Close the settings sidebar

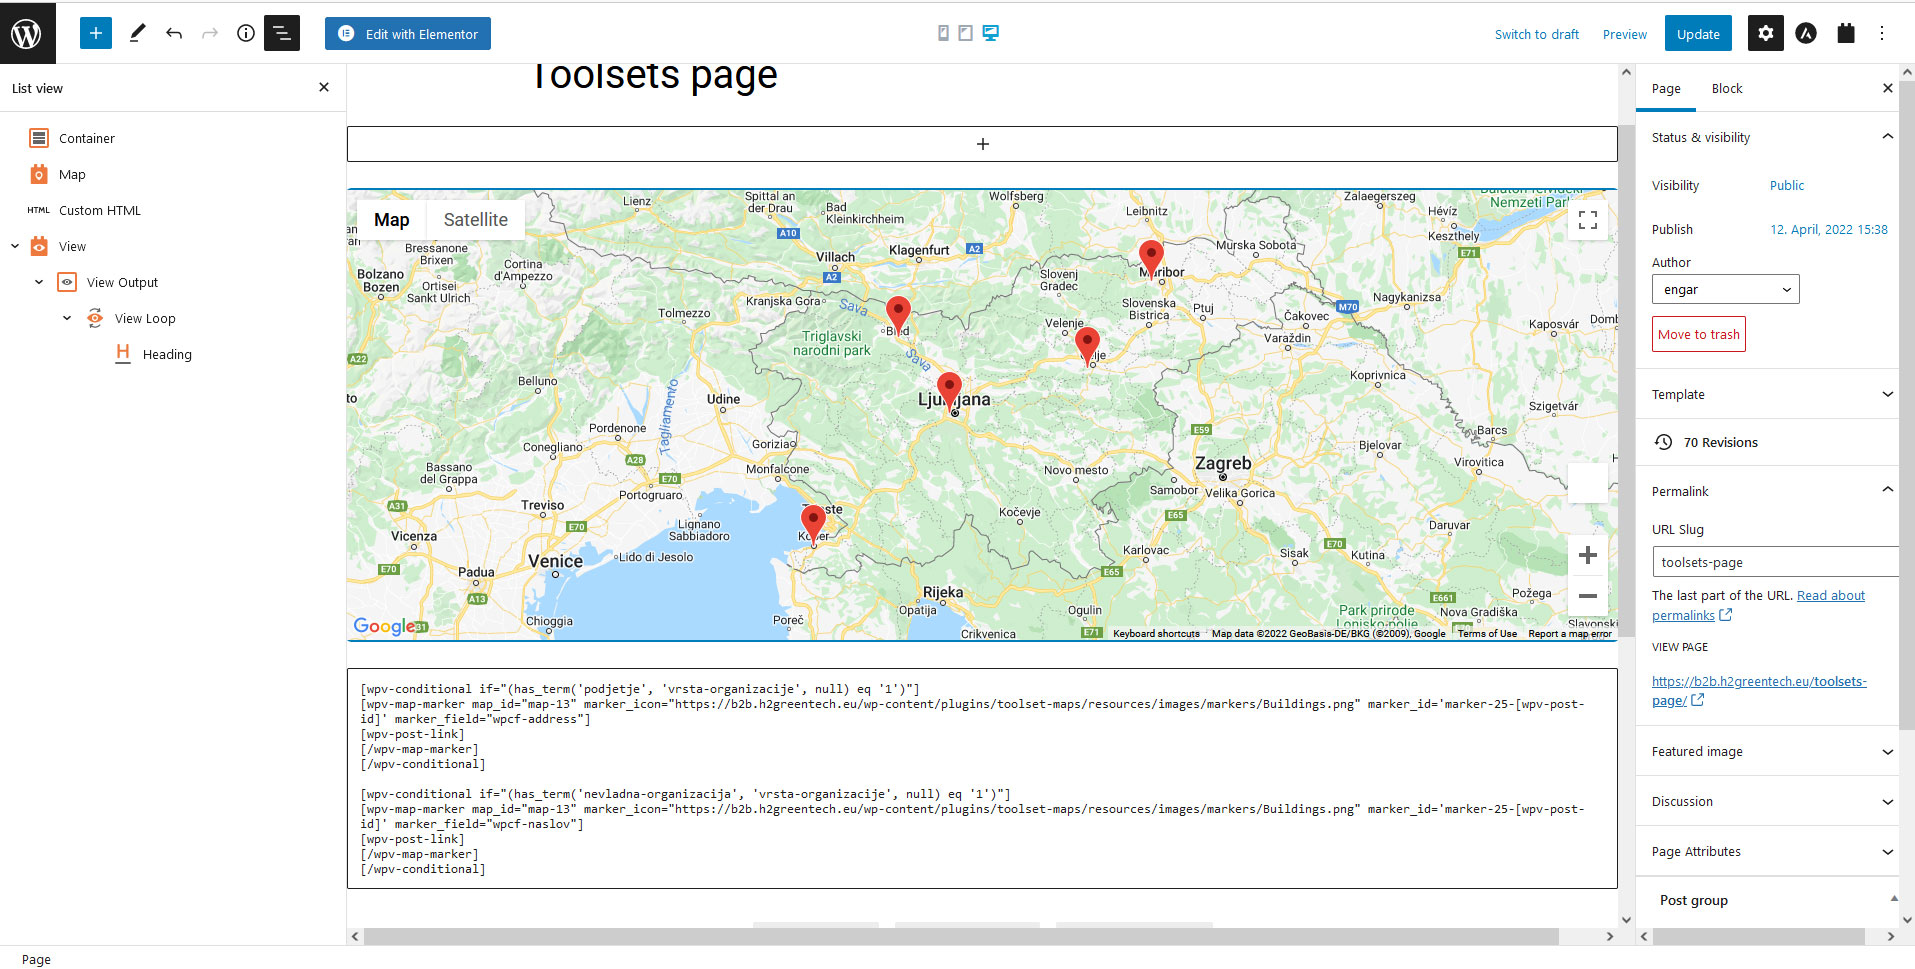tap(1888, 88)
